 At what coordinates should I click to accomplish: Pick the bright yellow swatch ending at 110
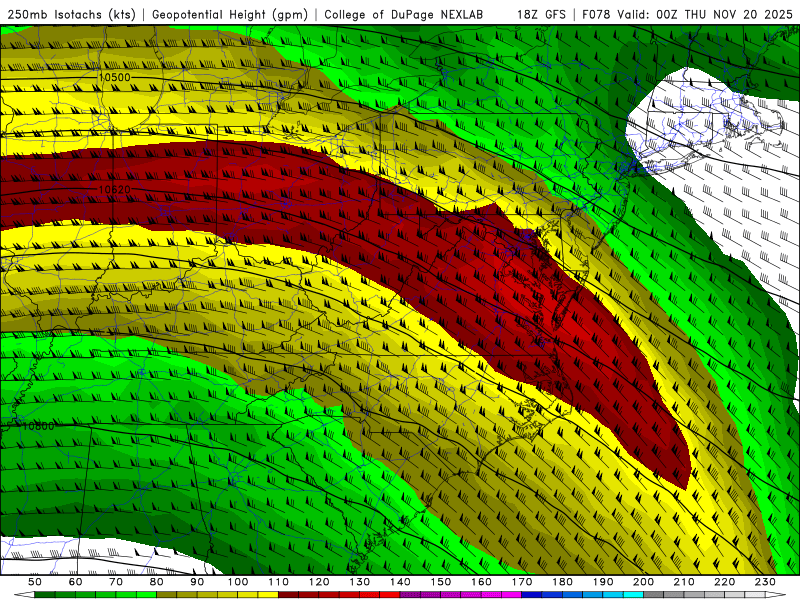point(268,594)
